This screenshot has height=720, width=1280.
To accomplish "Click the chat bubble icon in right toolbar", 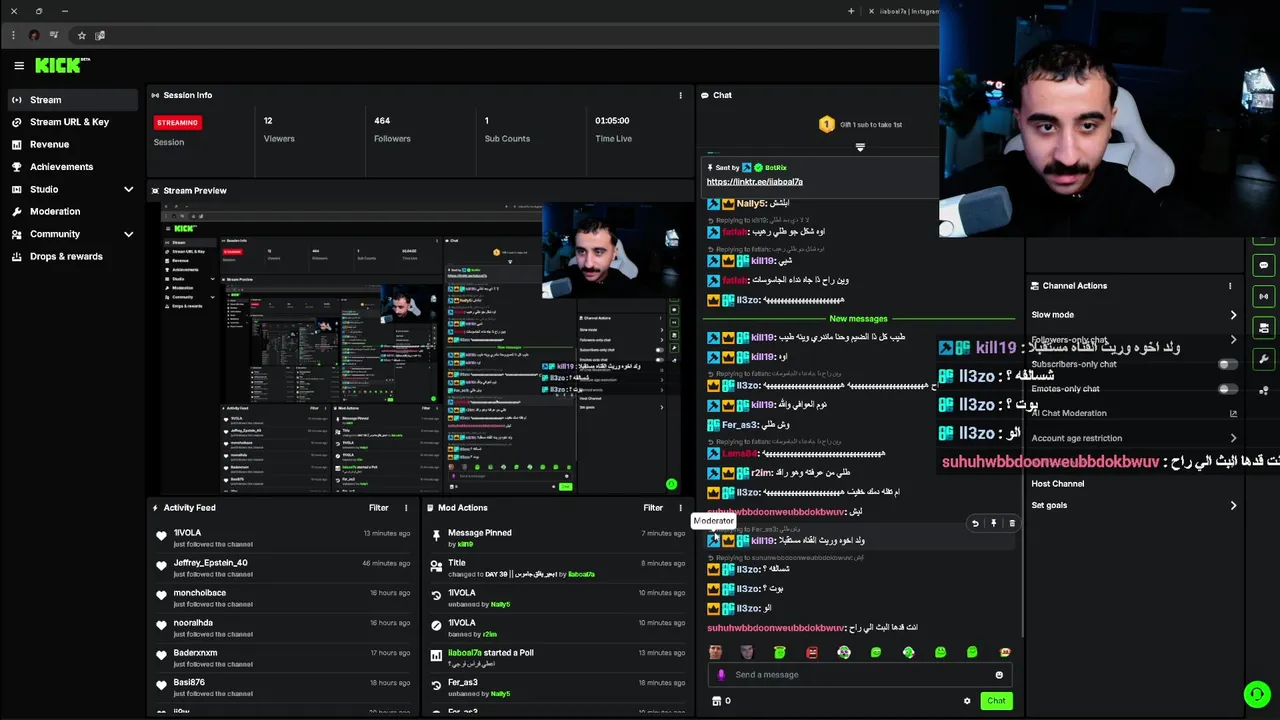I will coord(1264,266).
